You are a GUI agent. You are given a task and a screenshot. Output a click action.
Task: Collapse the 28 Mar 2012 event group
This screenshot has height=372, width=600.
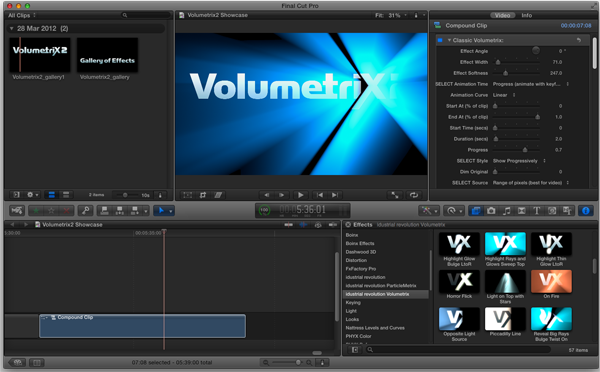pos(11,28)
